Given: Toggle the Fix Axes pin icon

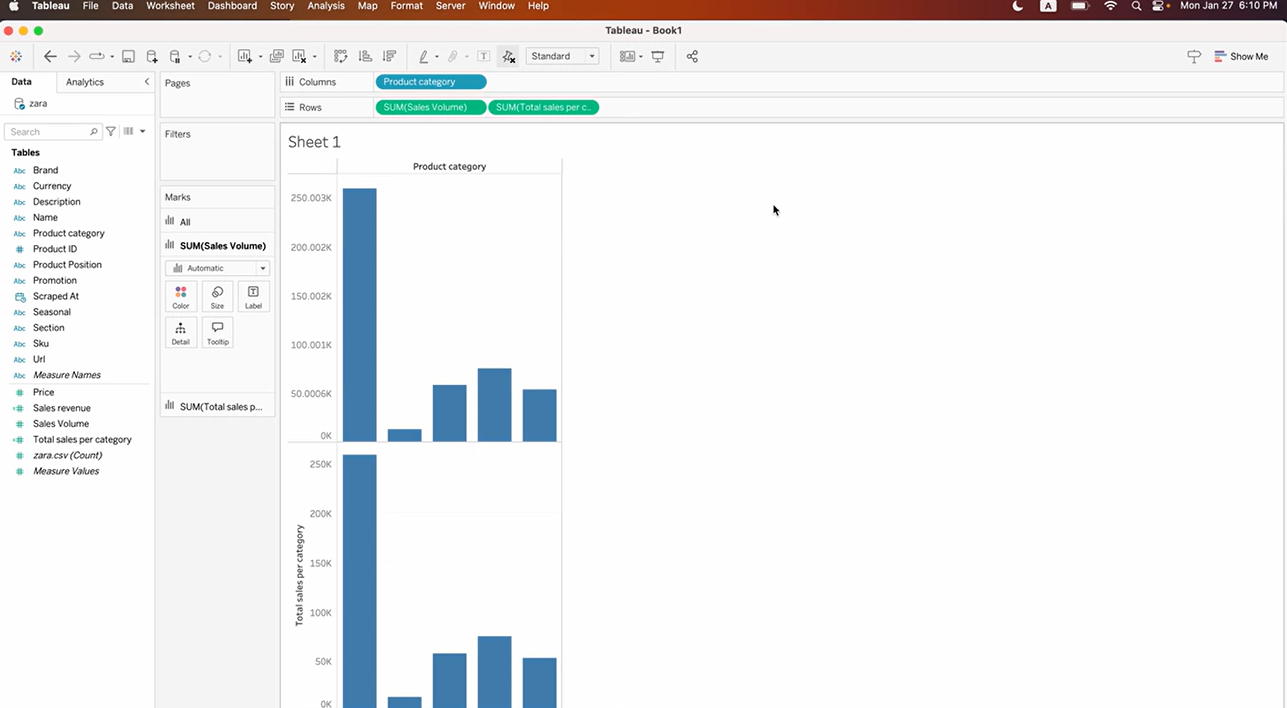Looking at the screenshot, I should [508, 57].
